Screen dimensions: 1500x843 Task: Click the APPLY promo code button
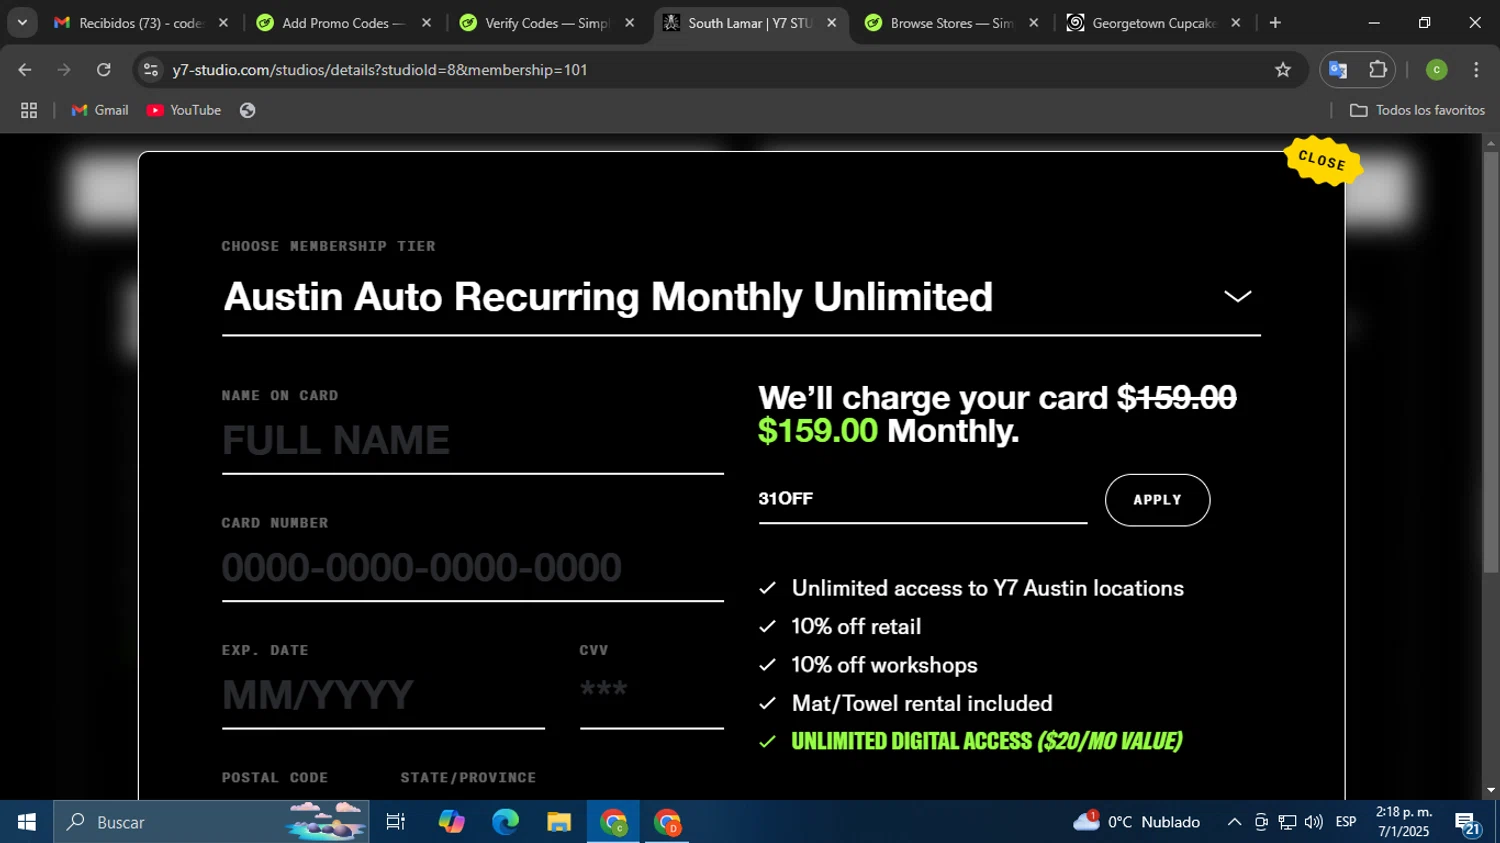pyautogui.click(x=1157, y=500)
